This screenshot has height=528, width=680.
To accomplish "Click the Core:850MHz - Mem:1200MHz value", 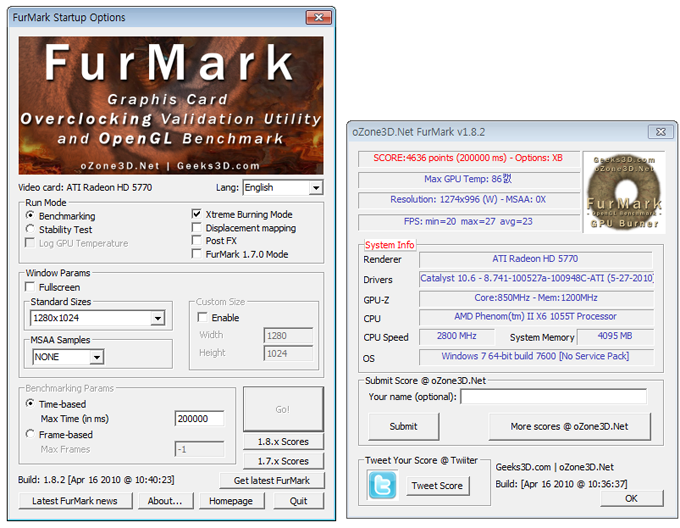I will (x=536, y=298).
